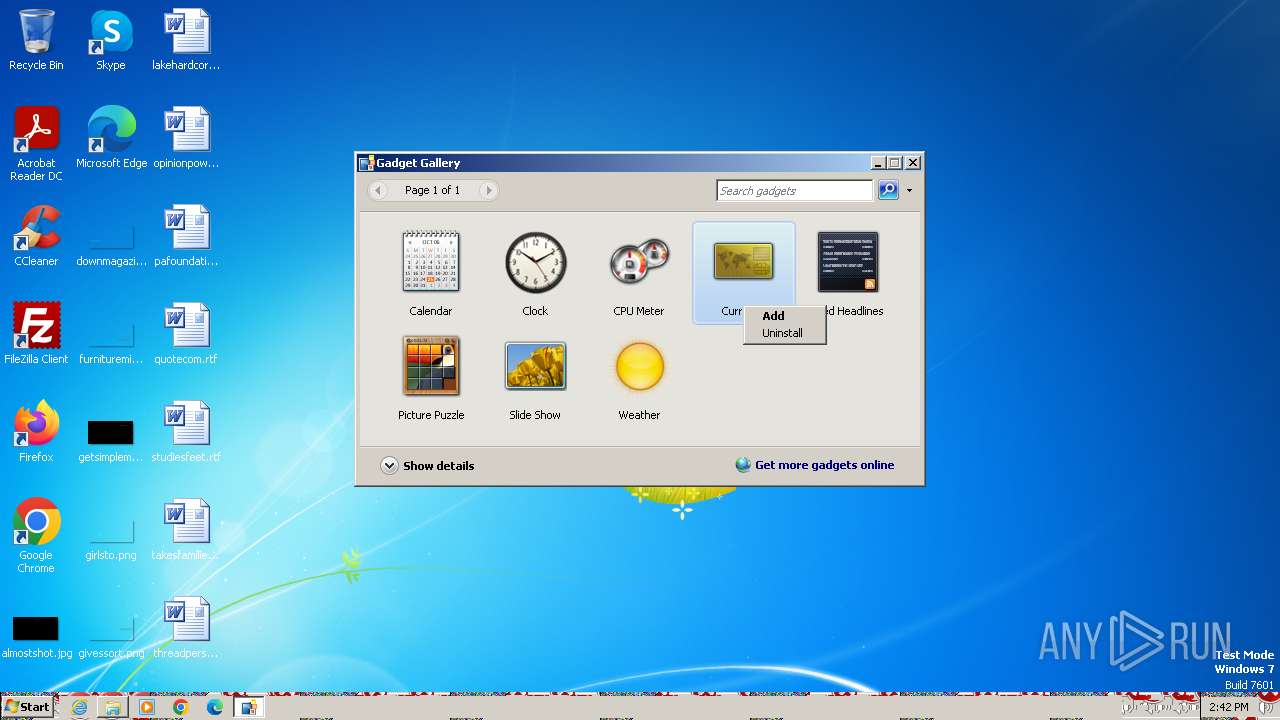
Task: Select the Calendar gadget
Action: [431, 272]
